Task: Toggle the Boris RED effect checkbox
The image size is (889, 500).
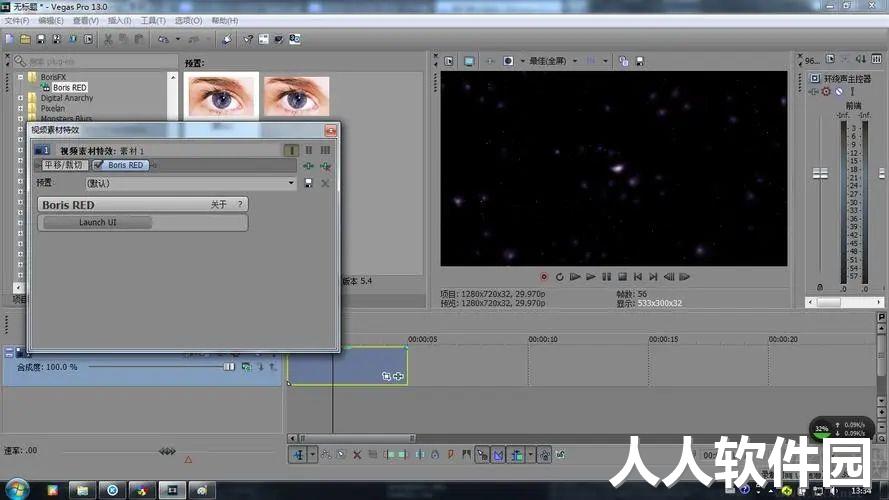Action: [x=99, y=165]
